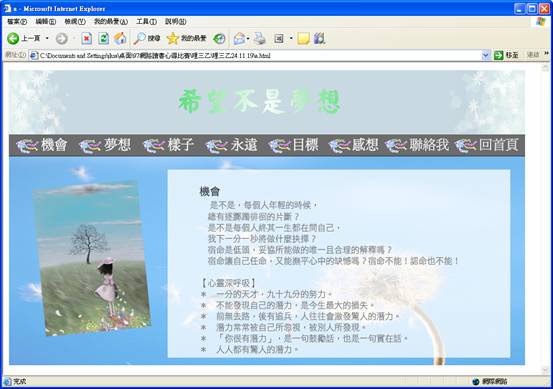Open the 檔案 (File) menu

tap(17, 22)
